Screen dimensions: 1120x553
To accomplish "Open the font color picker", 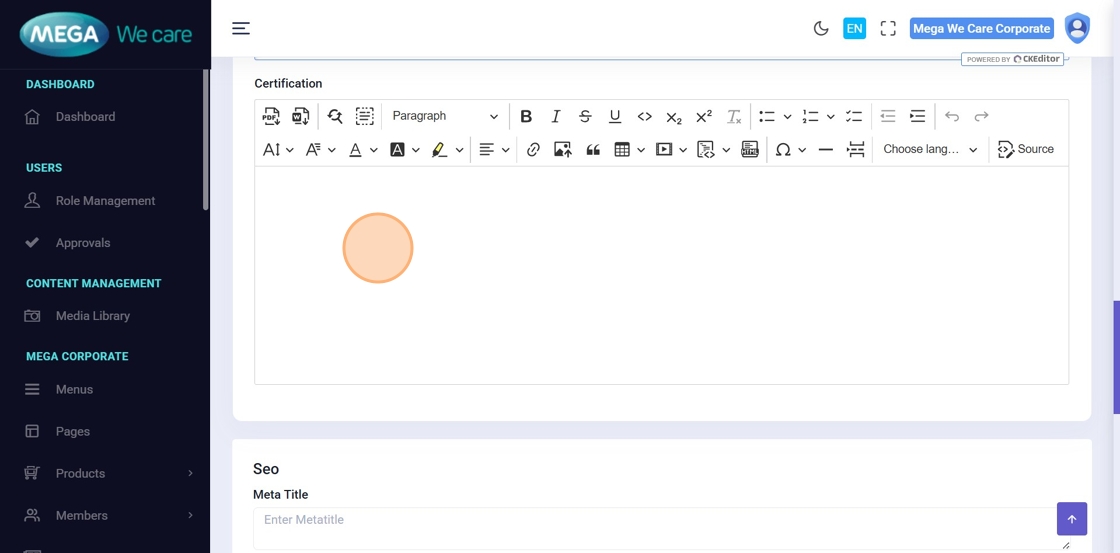I will click(x=355, y=149).
